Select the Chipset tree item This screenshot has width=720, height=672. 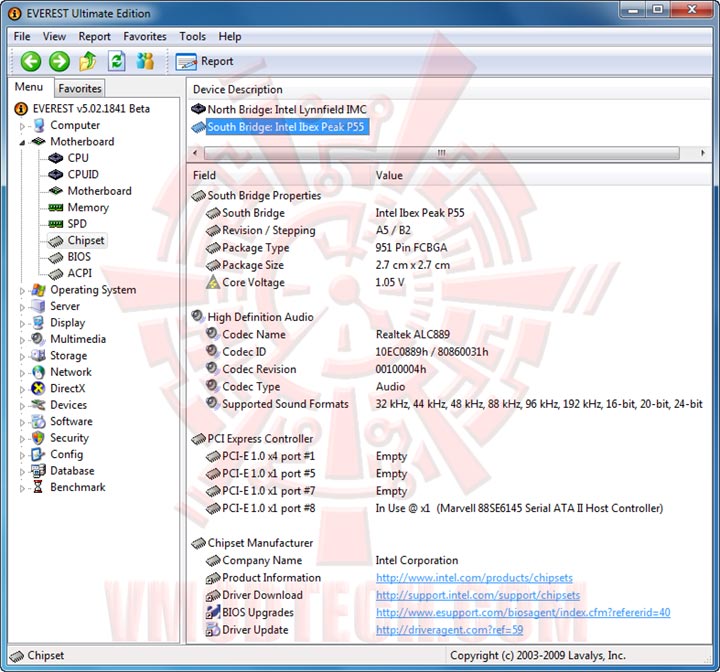click(86, 240)
